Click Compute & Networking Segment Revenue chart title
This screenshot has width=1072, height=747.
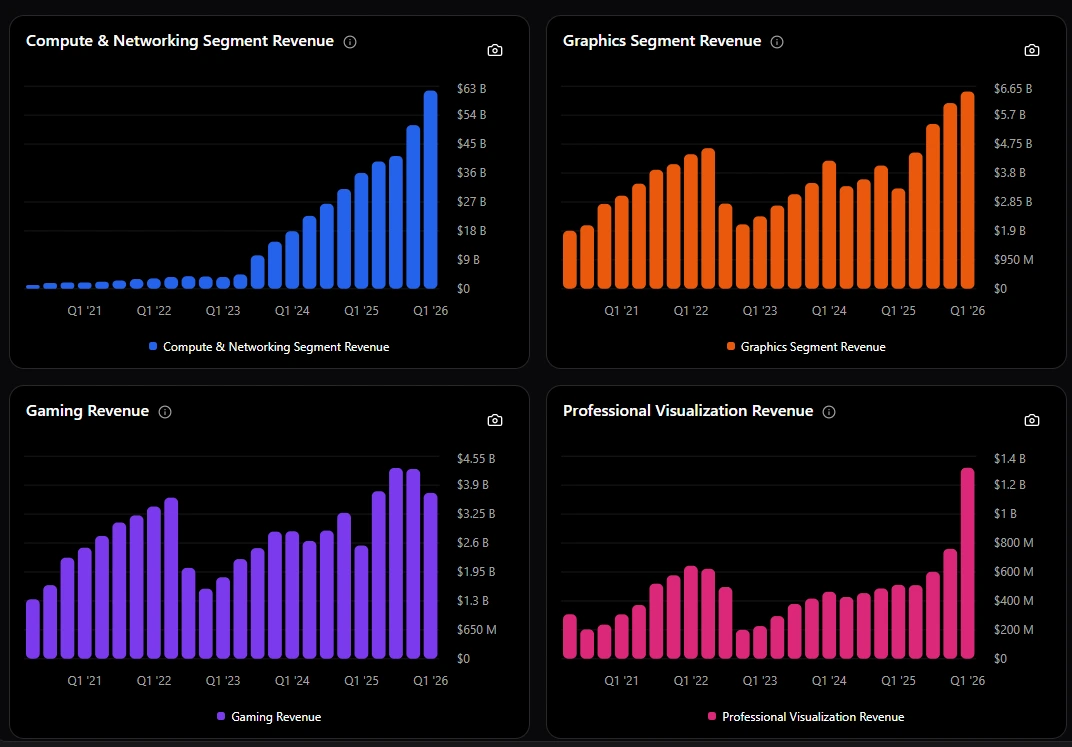[x=180, y=41]
